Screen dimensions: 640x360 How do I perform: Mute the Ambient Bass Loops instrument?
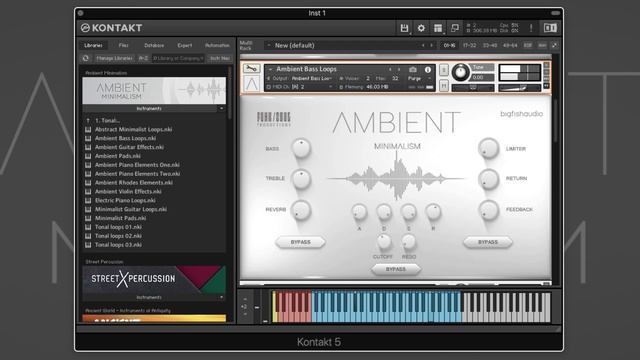pyautogui.click(x=444, y=85)
